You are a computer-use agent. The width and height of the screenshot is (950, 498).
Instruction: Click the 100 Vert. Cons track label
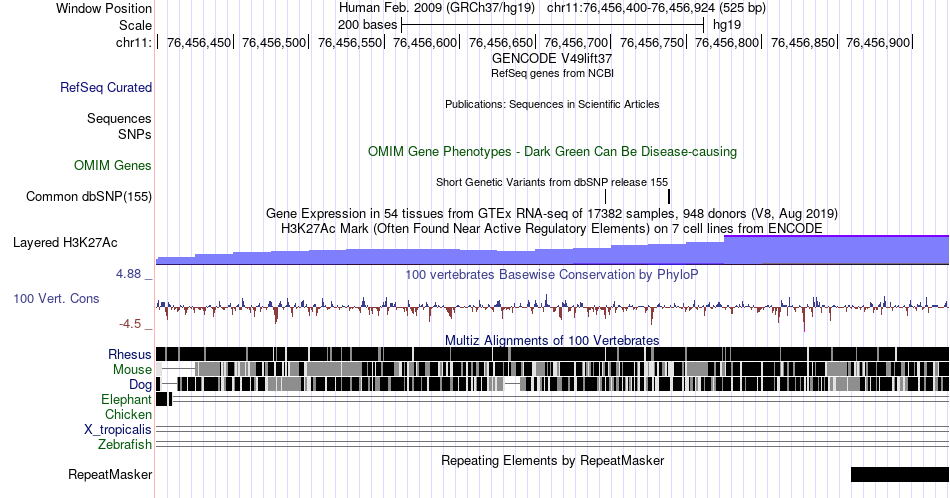pyautogui.click(x=56, y=298)
